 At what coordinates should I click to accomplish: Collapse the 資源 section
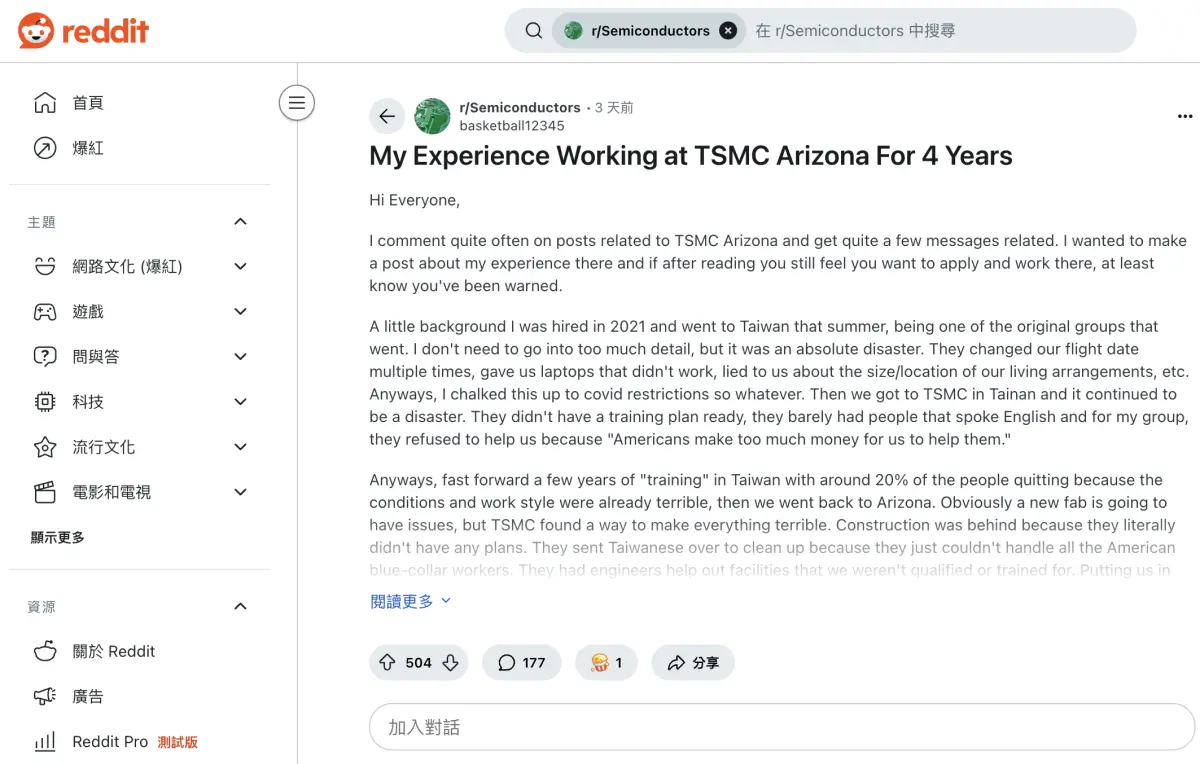(240, 606)
